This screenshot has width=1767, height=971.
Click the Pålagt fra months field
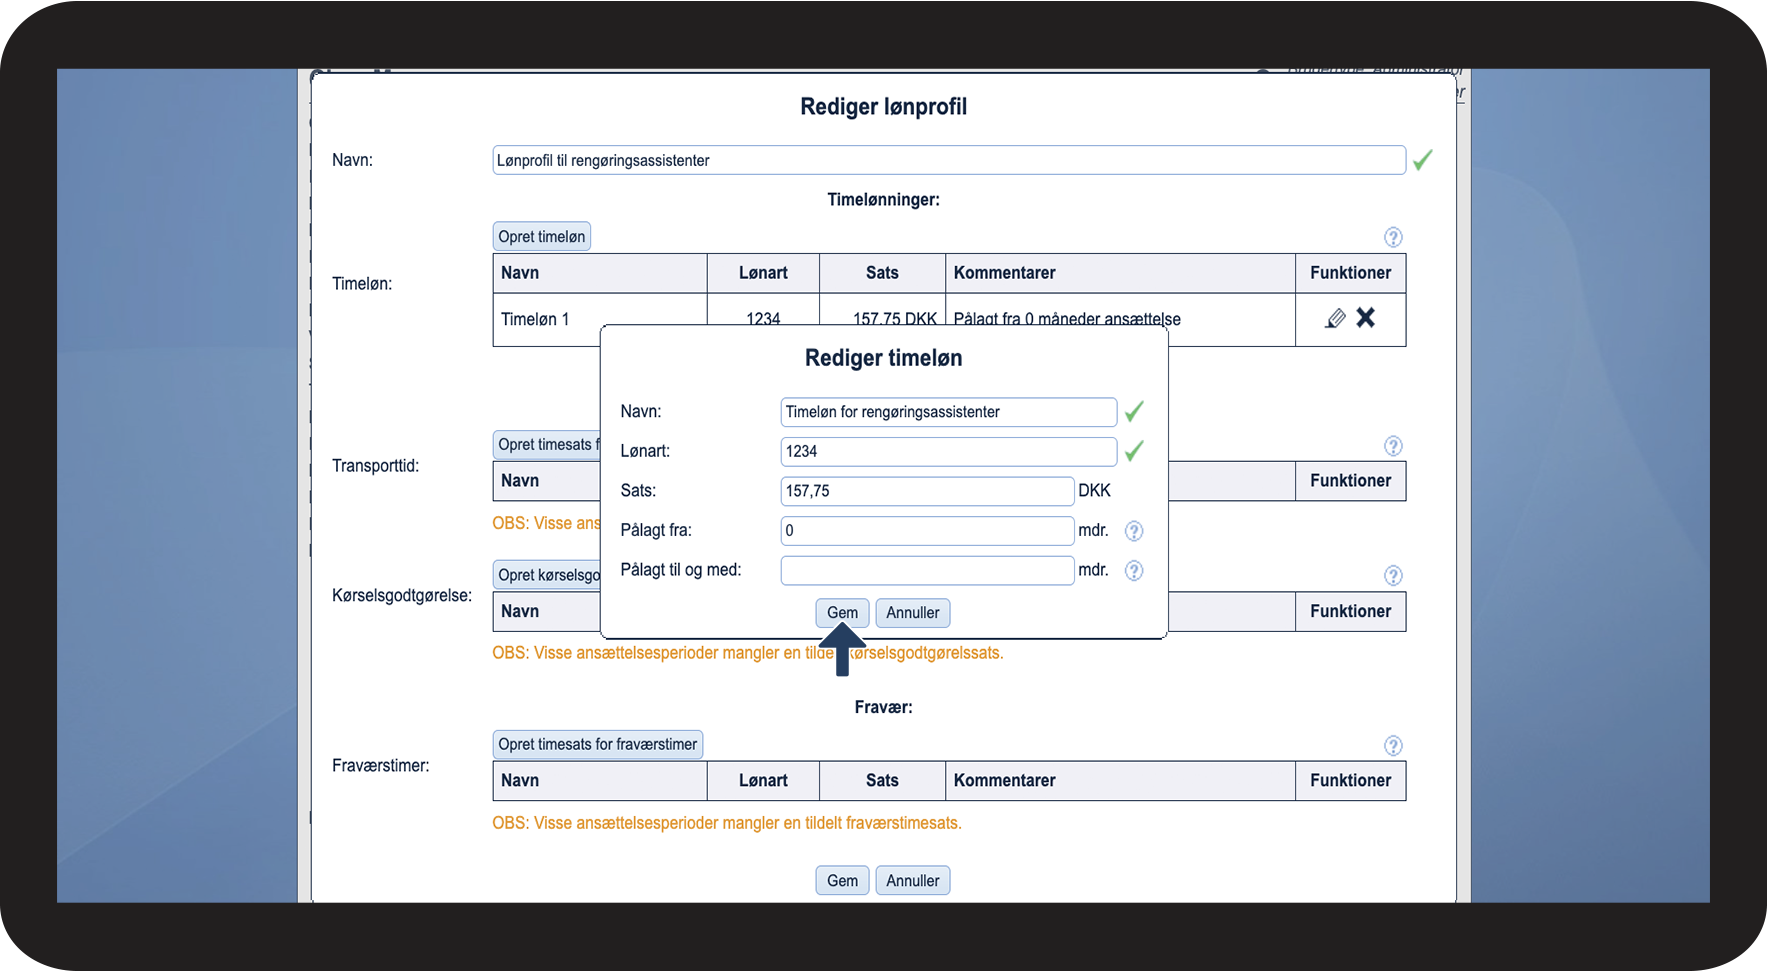[926, 531]
